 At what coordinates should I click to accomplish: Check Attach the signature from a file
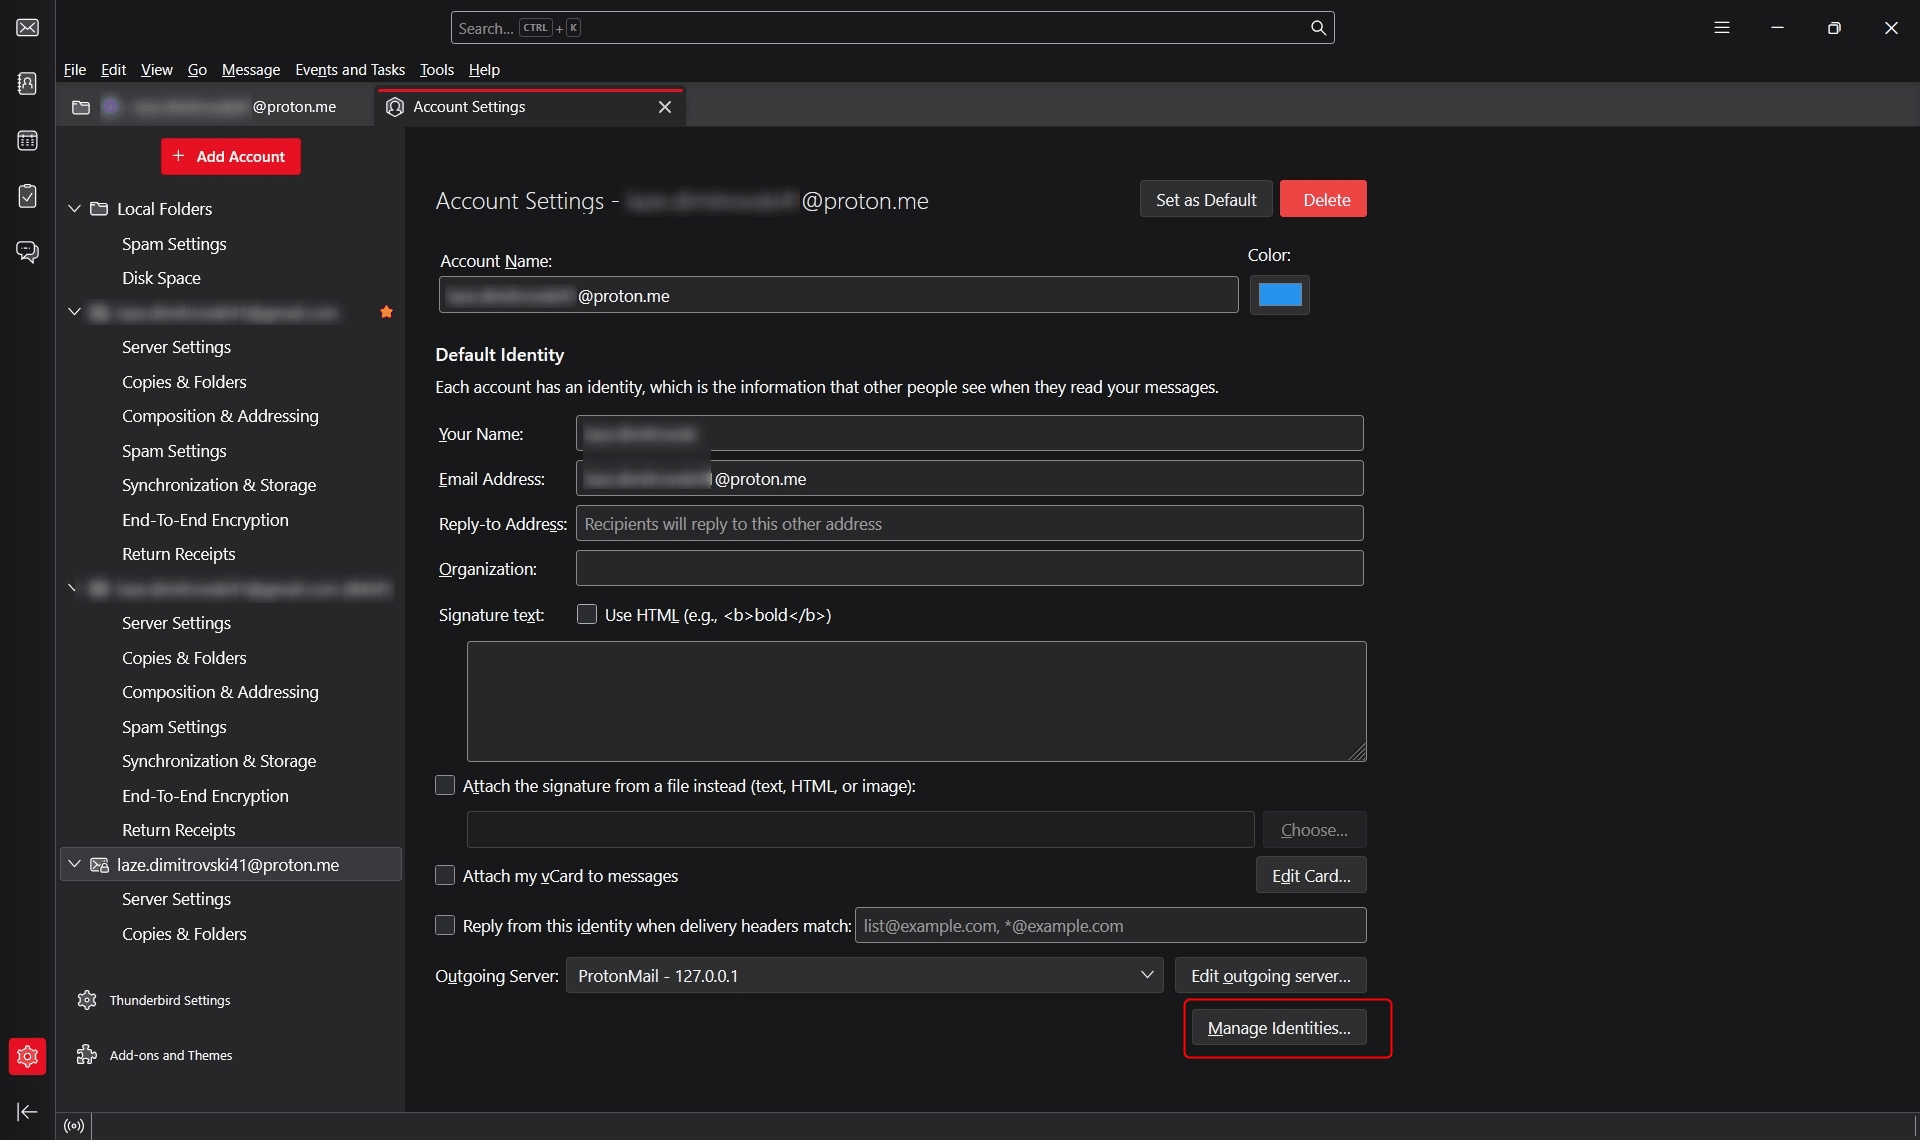(445, 786)
